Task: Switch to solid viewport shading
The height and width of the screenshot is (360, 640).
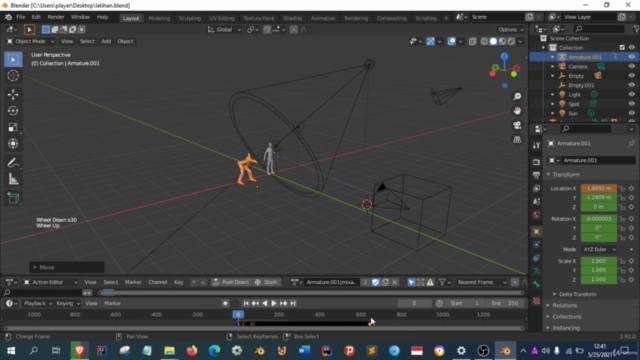Action: (x=493, y=41)
